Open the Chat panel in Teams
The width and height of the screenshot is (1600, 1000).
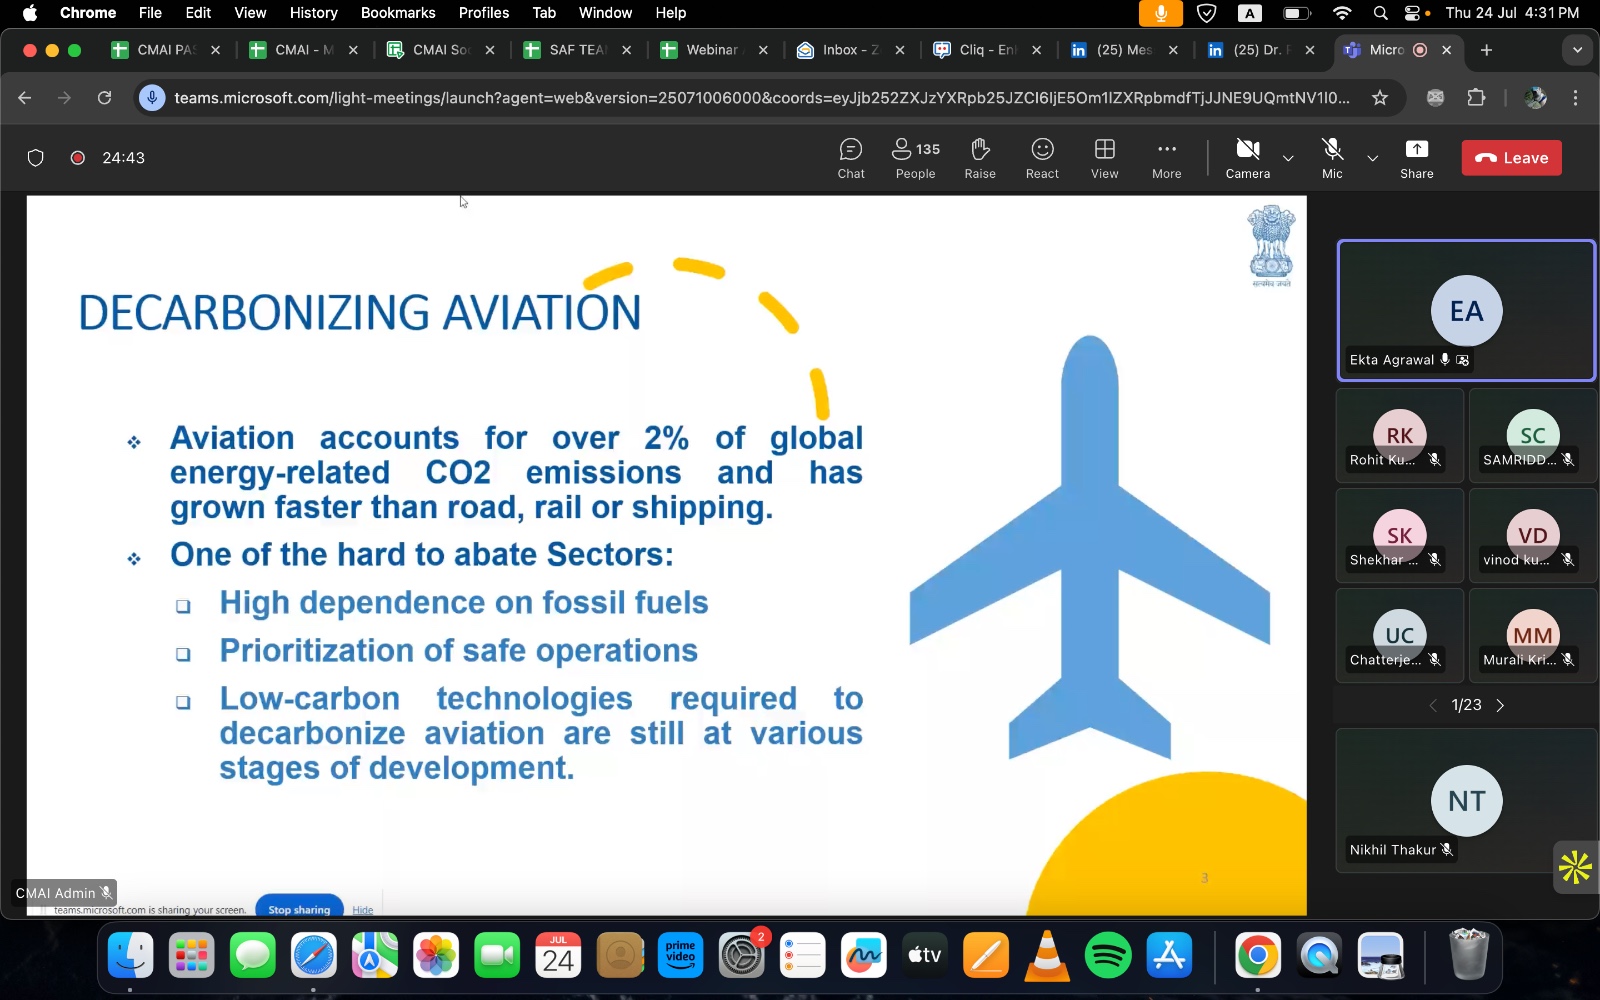(851, 158)
